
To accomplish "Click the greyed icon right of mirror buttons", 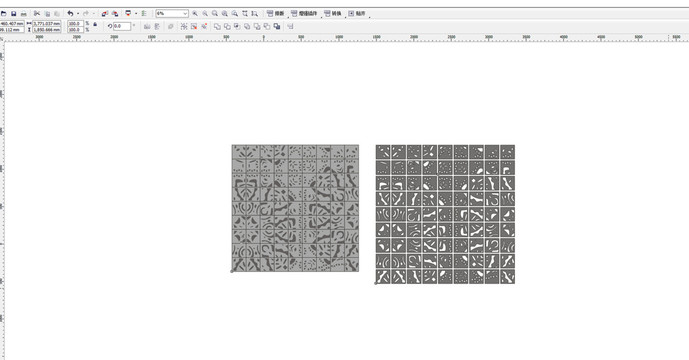I will (x=170, y=26).
